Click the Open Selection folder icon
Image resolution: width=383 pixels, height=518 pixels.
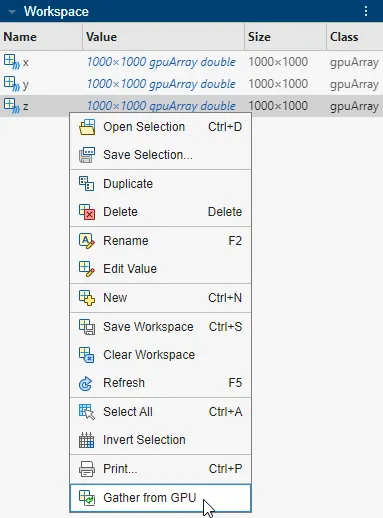[x=87, y=127]
